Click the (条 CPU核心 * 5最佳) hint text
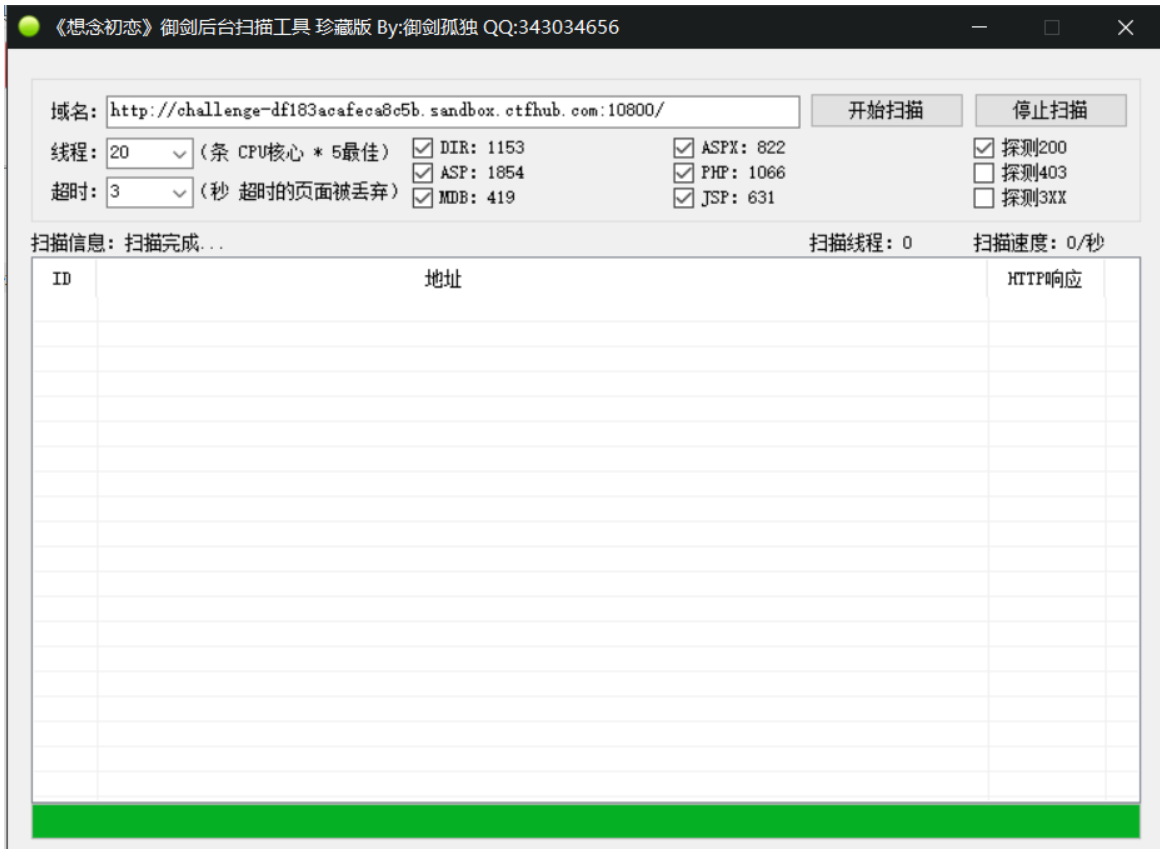The image size is (1160, 856). click(294, 152)
